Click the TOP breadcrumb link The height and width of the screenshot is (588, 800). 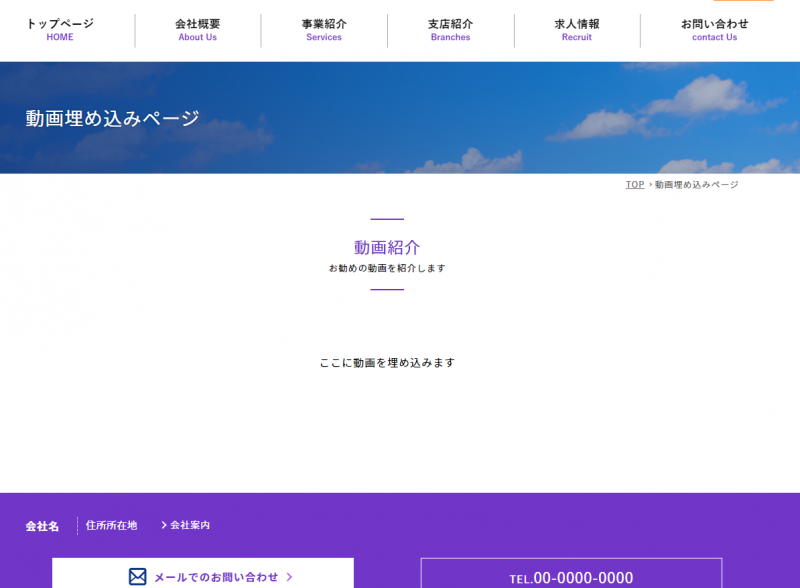(x=635, y=185)
